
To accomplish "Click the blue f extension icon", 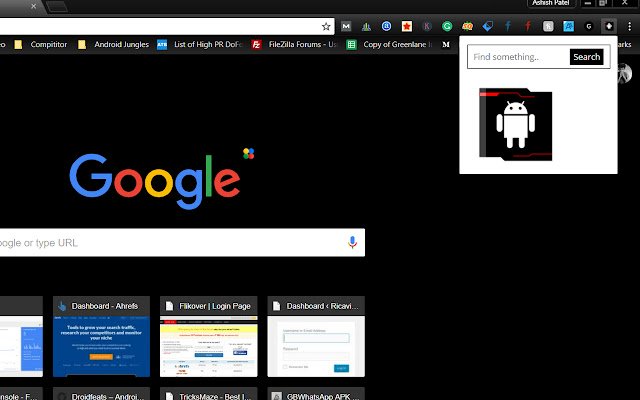I will pyautogui.click(x=508, y=27).
